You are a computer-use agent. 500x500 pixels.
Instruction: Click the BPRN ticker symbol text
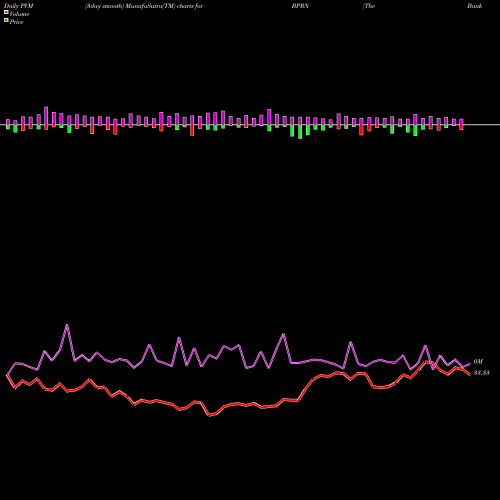tap(300, 6)
